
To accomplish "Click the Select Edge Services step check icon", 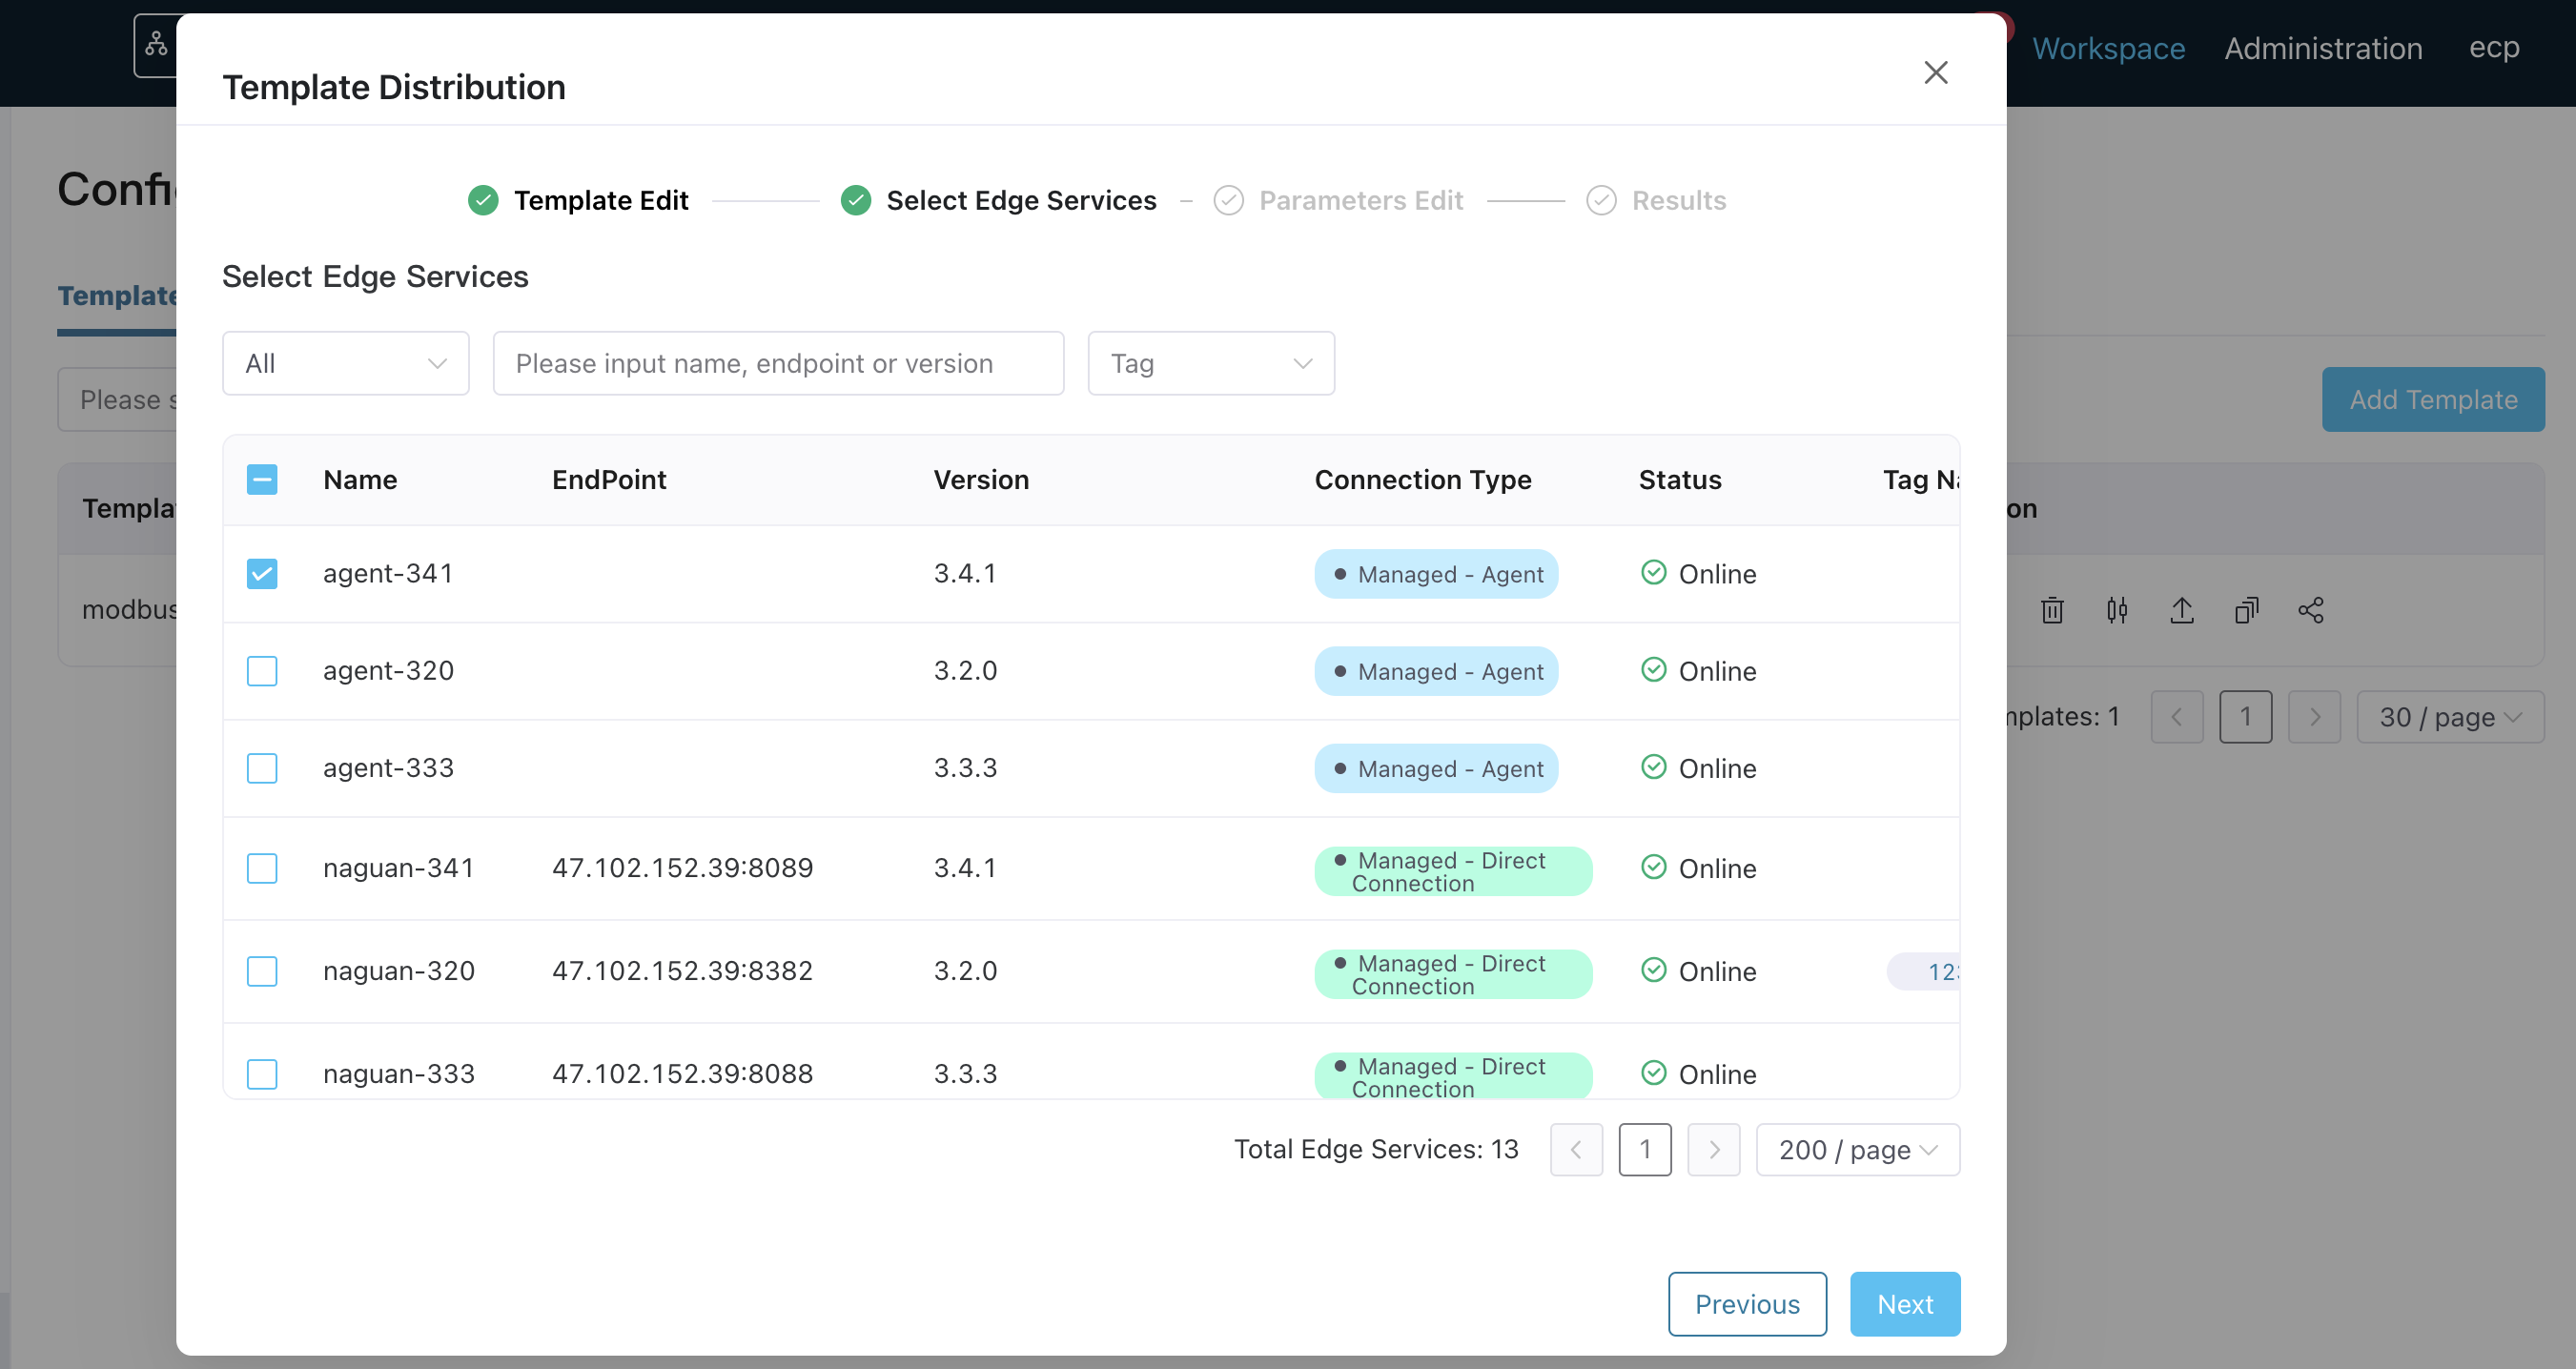I will tap(856, 201).
